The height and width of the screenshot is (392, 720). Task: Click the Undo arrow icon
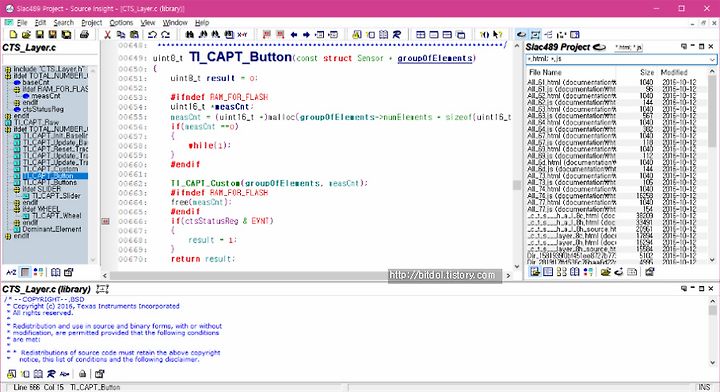tap(152, 34)
